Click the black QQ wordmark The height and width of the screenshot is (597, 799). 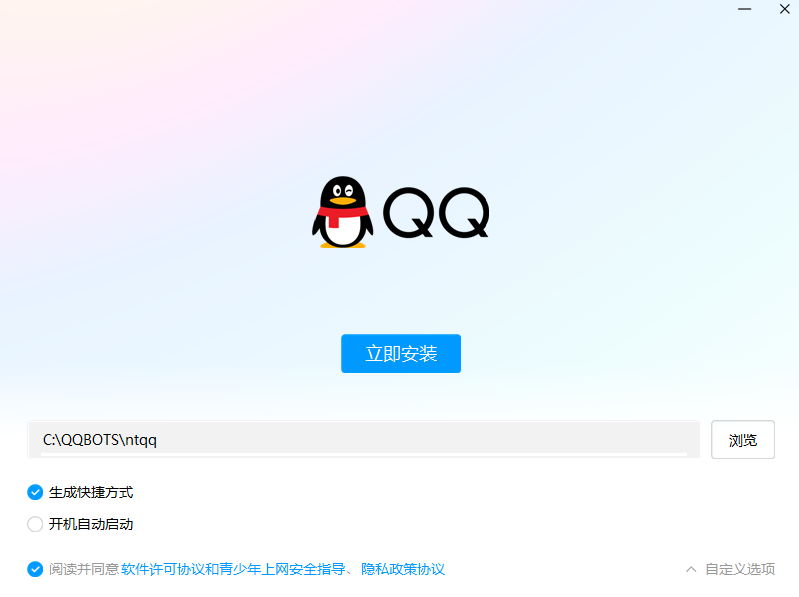tap(436, 212)
